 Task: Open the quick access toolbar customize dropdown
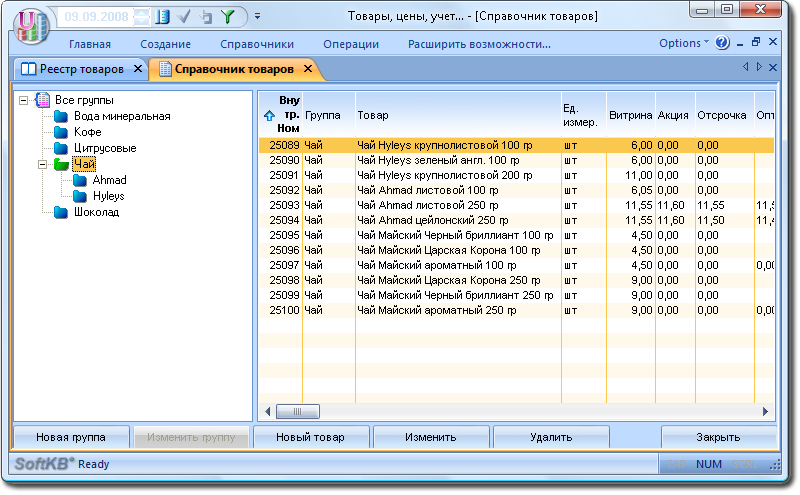258,16
